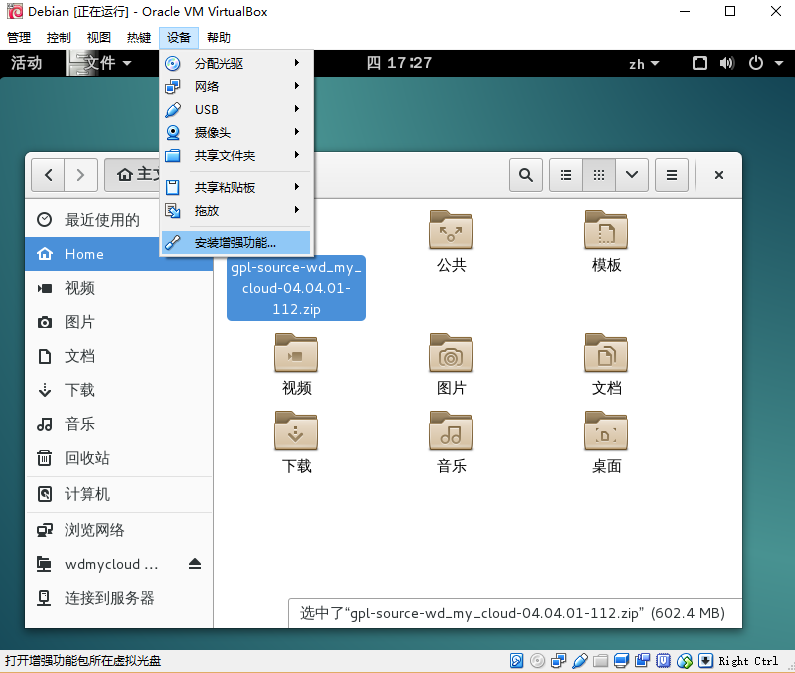Click the 设备 menu header

tap(178, 38)
